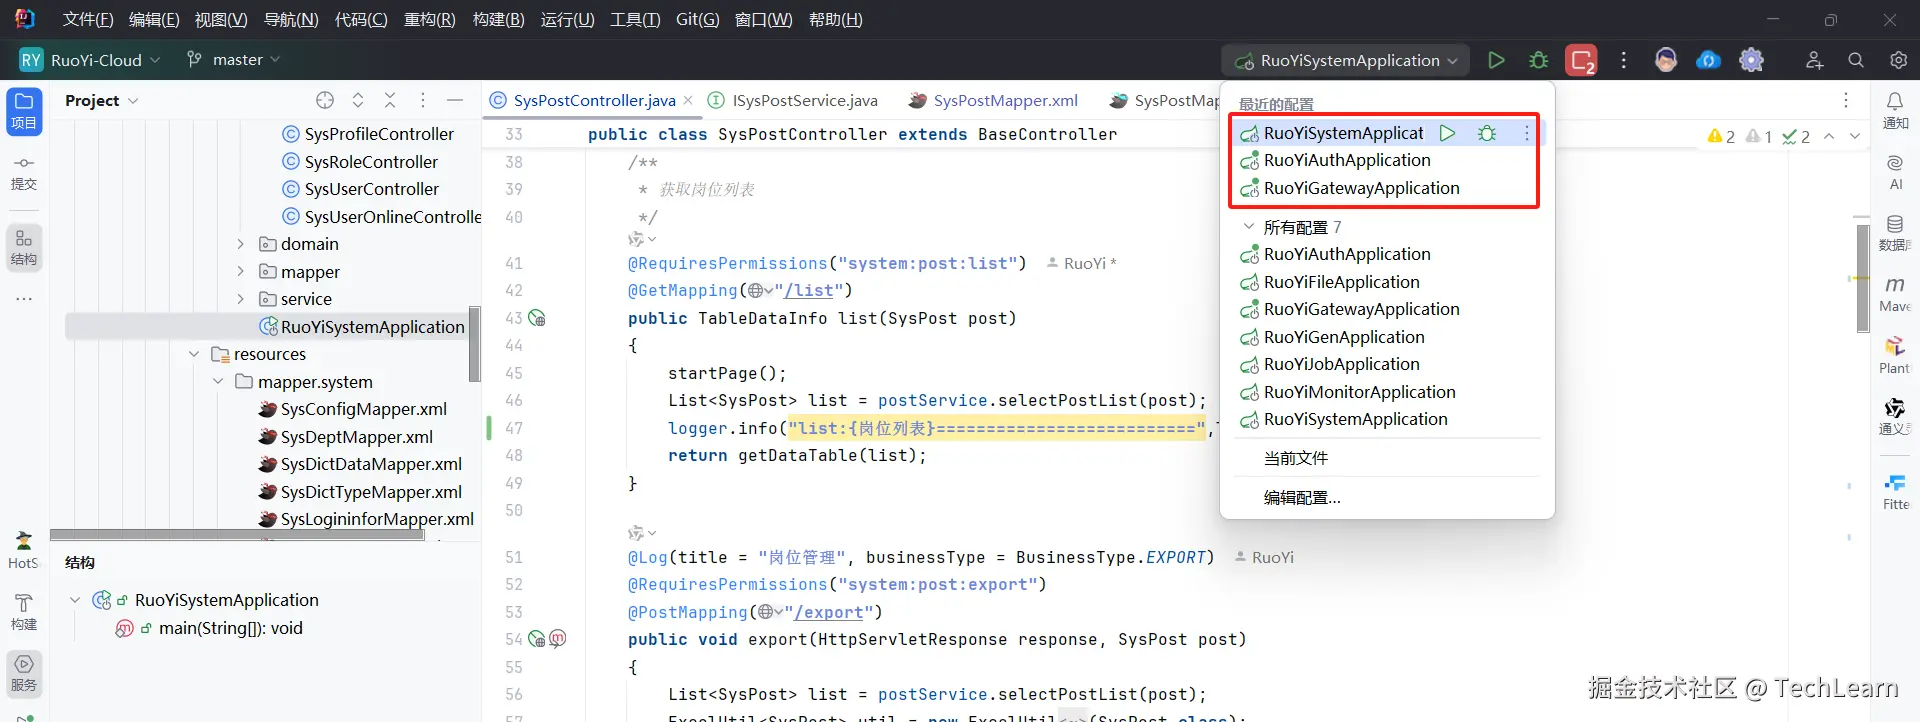
Task: Open Code With Me add-user icon
Action: click(1814, 60)
